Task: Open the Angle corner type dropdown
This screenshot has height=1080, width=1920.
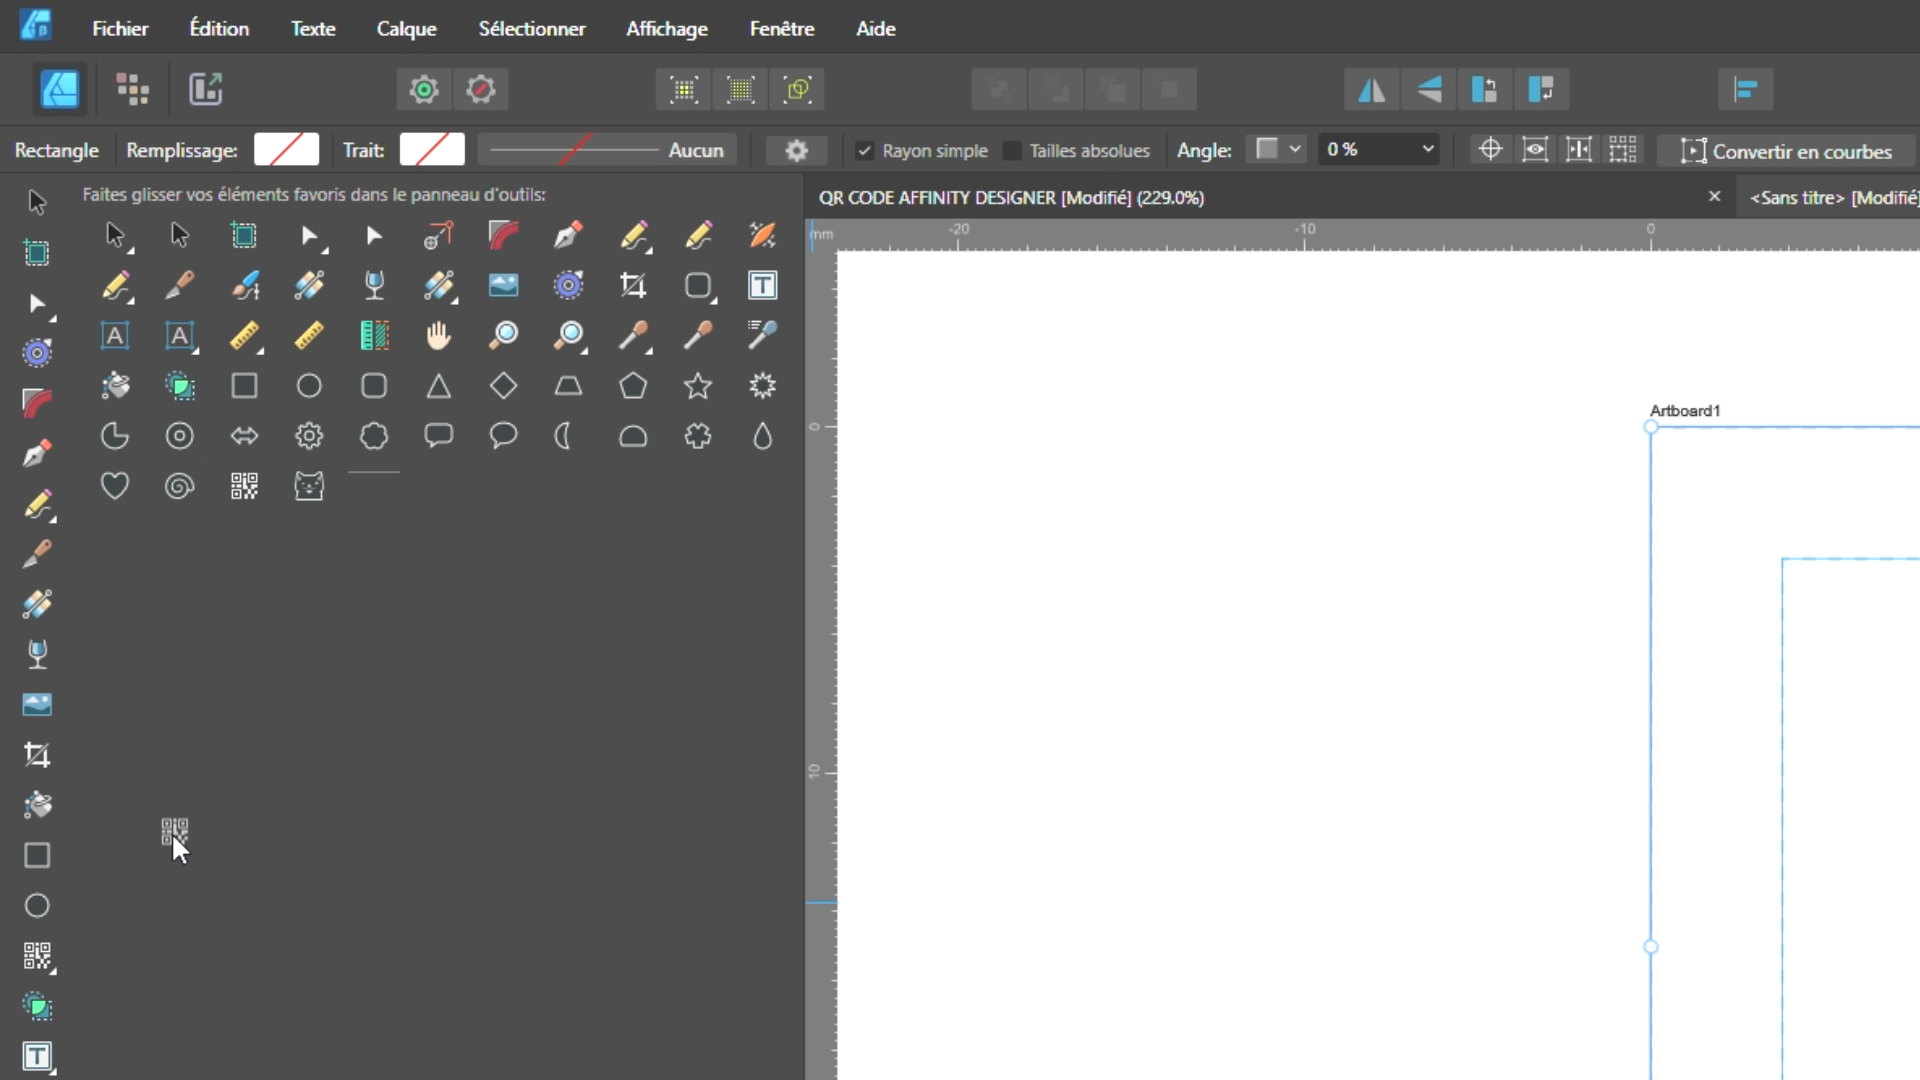Action: coord(1278,150)
